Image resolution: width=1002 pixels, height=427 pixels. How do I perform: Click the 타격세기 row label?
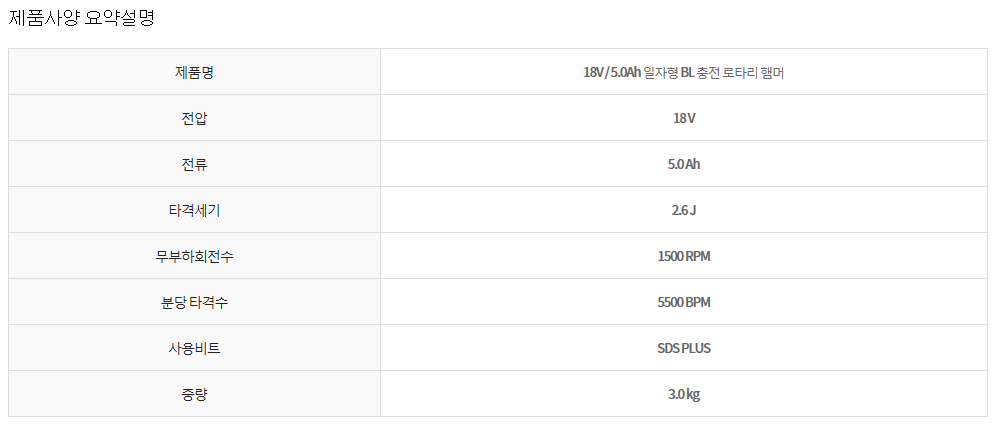click(x=194, y=210)
